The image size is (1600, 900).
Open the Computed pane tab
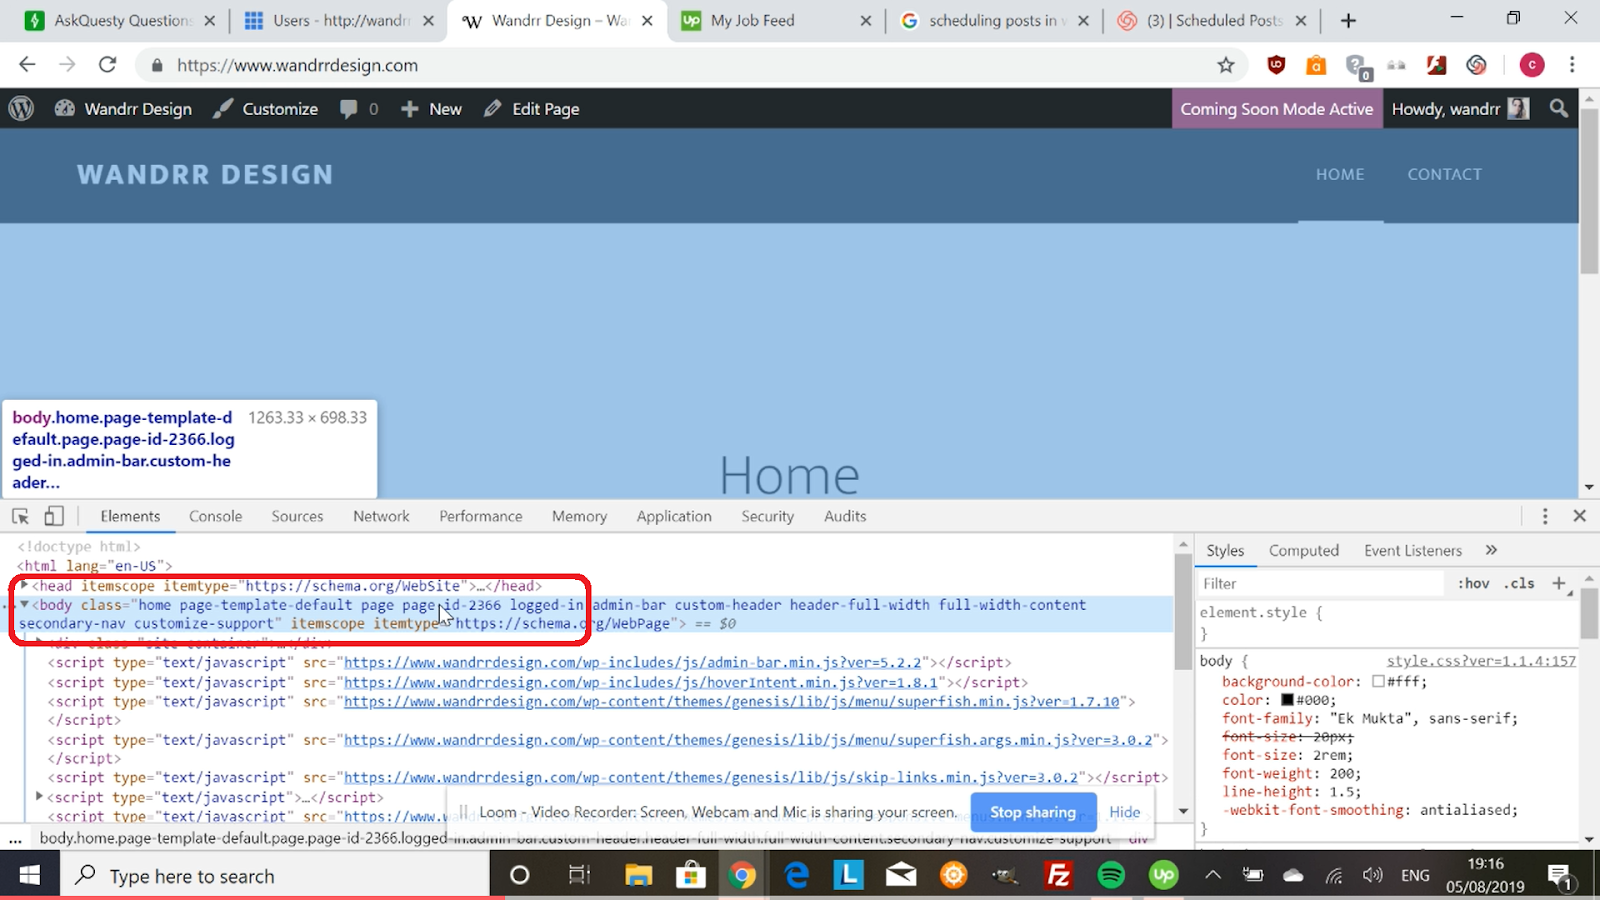(x=1303, y=550)
